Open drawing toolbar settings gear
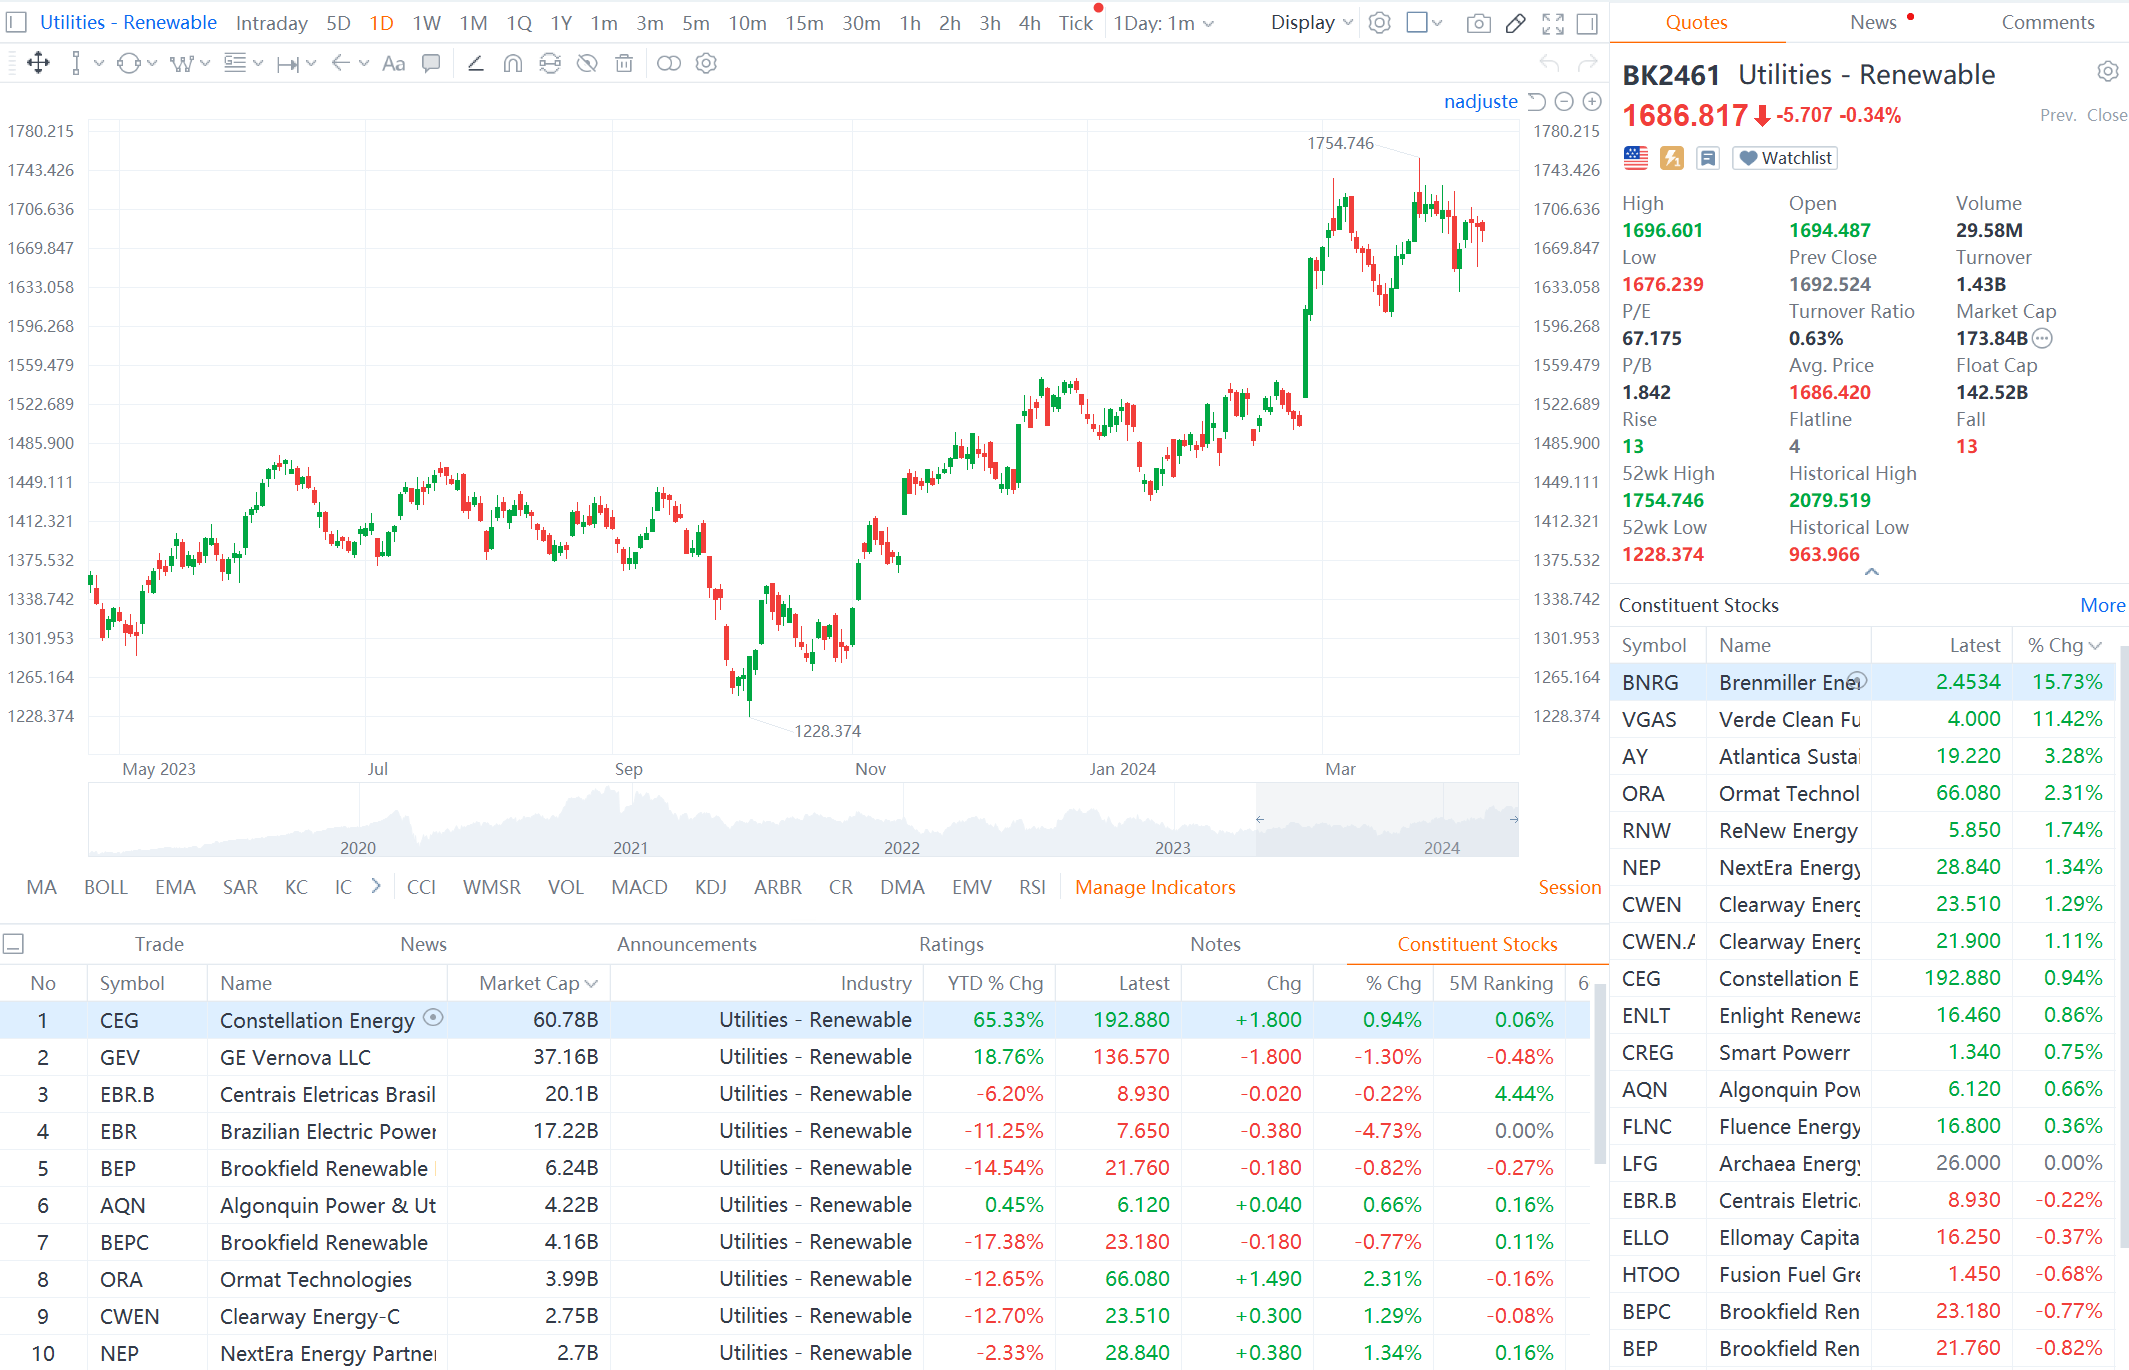This screenshot has width=2129, height=1370. [706, 64]
